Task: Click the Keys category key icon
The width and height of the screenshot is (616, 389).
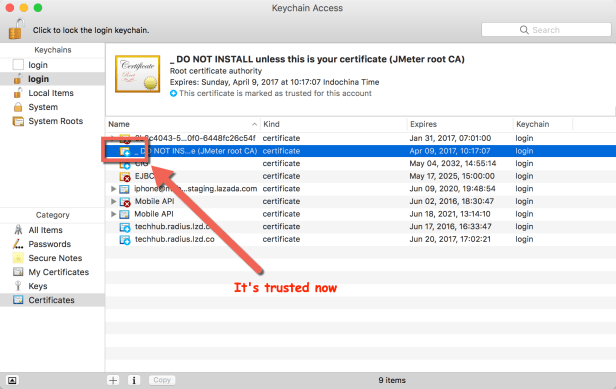Action: 18,286
